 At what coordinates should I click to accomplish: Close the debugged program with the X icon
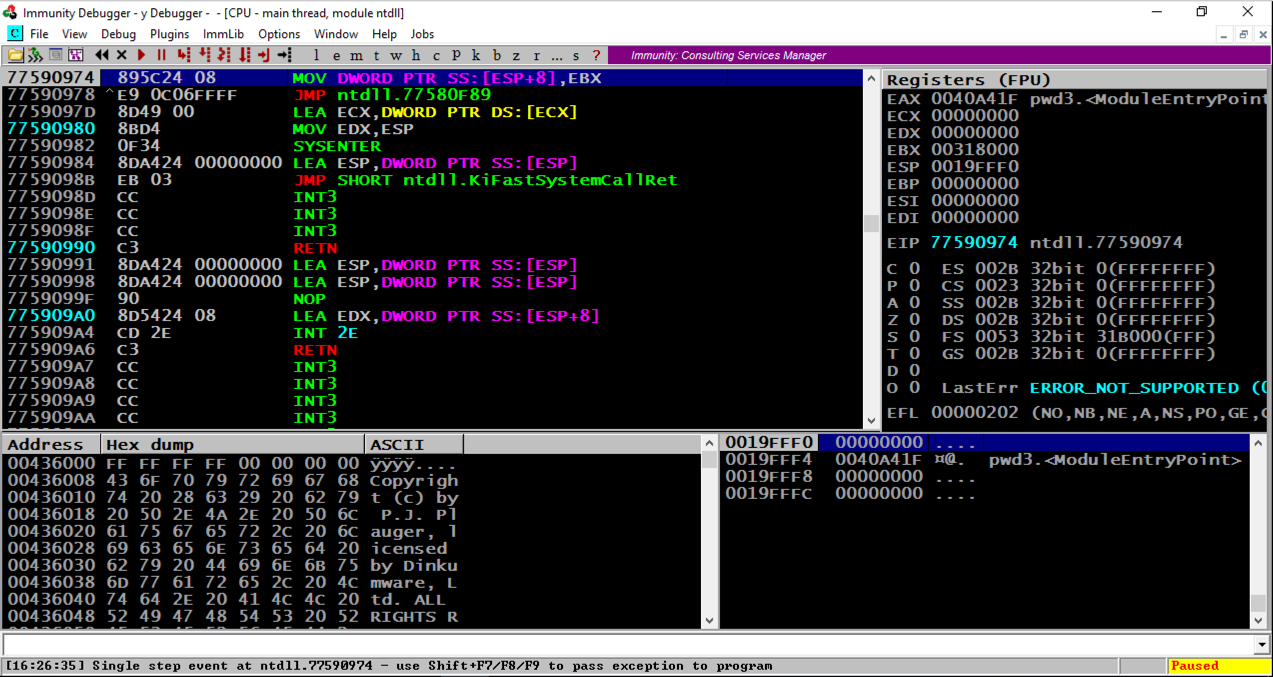pos(121,55)
